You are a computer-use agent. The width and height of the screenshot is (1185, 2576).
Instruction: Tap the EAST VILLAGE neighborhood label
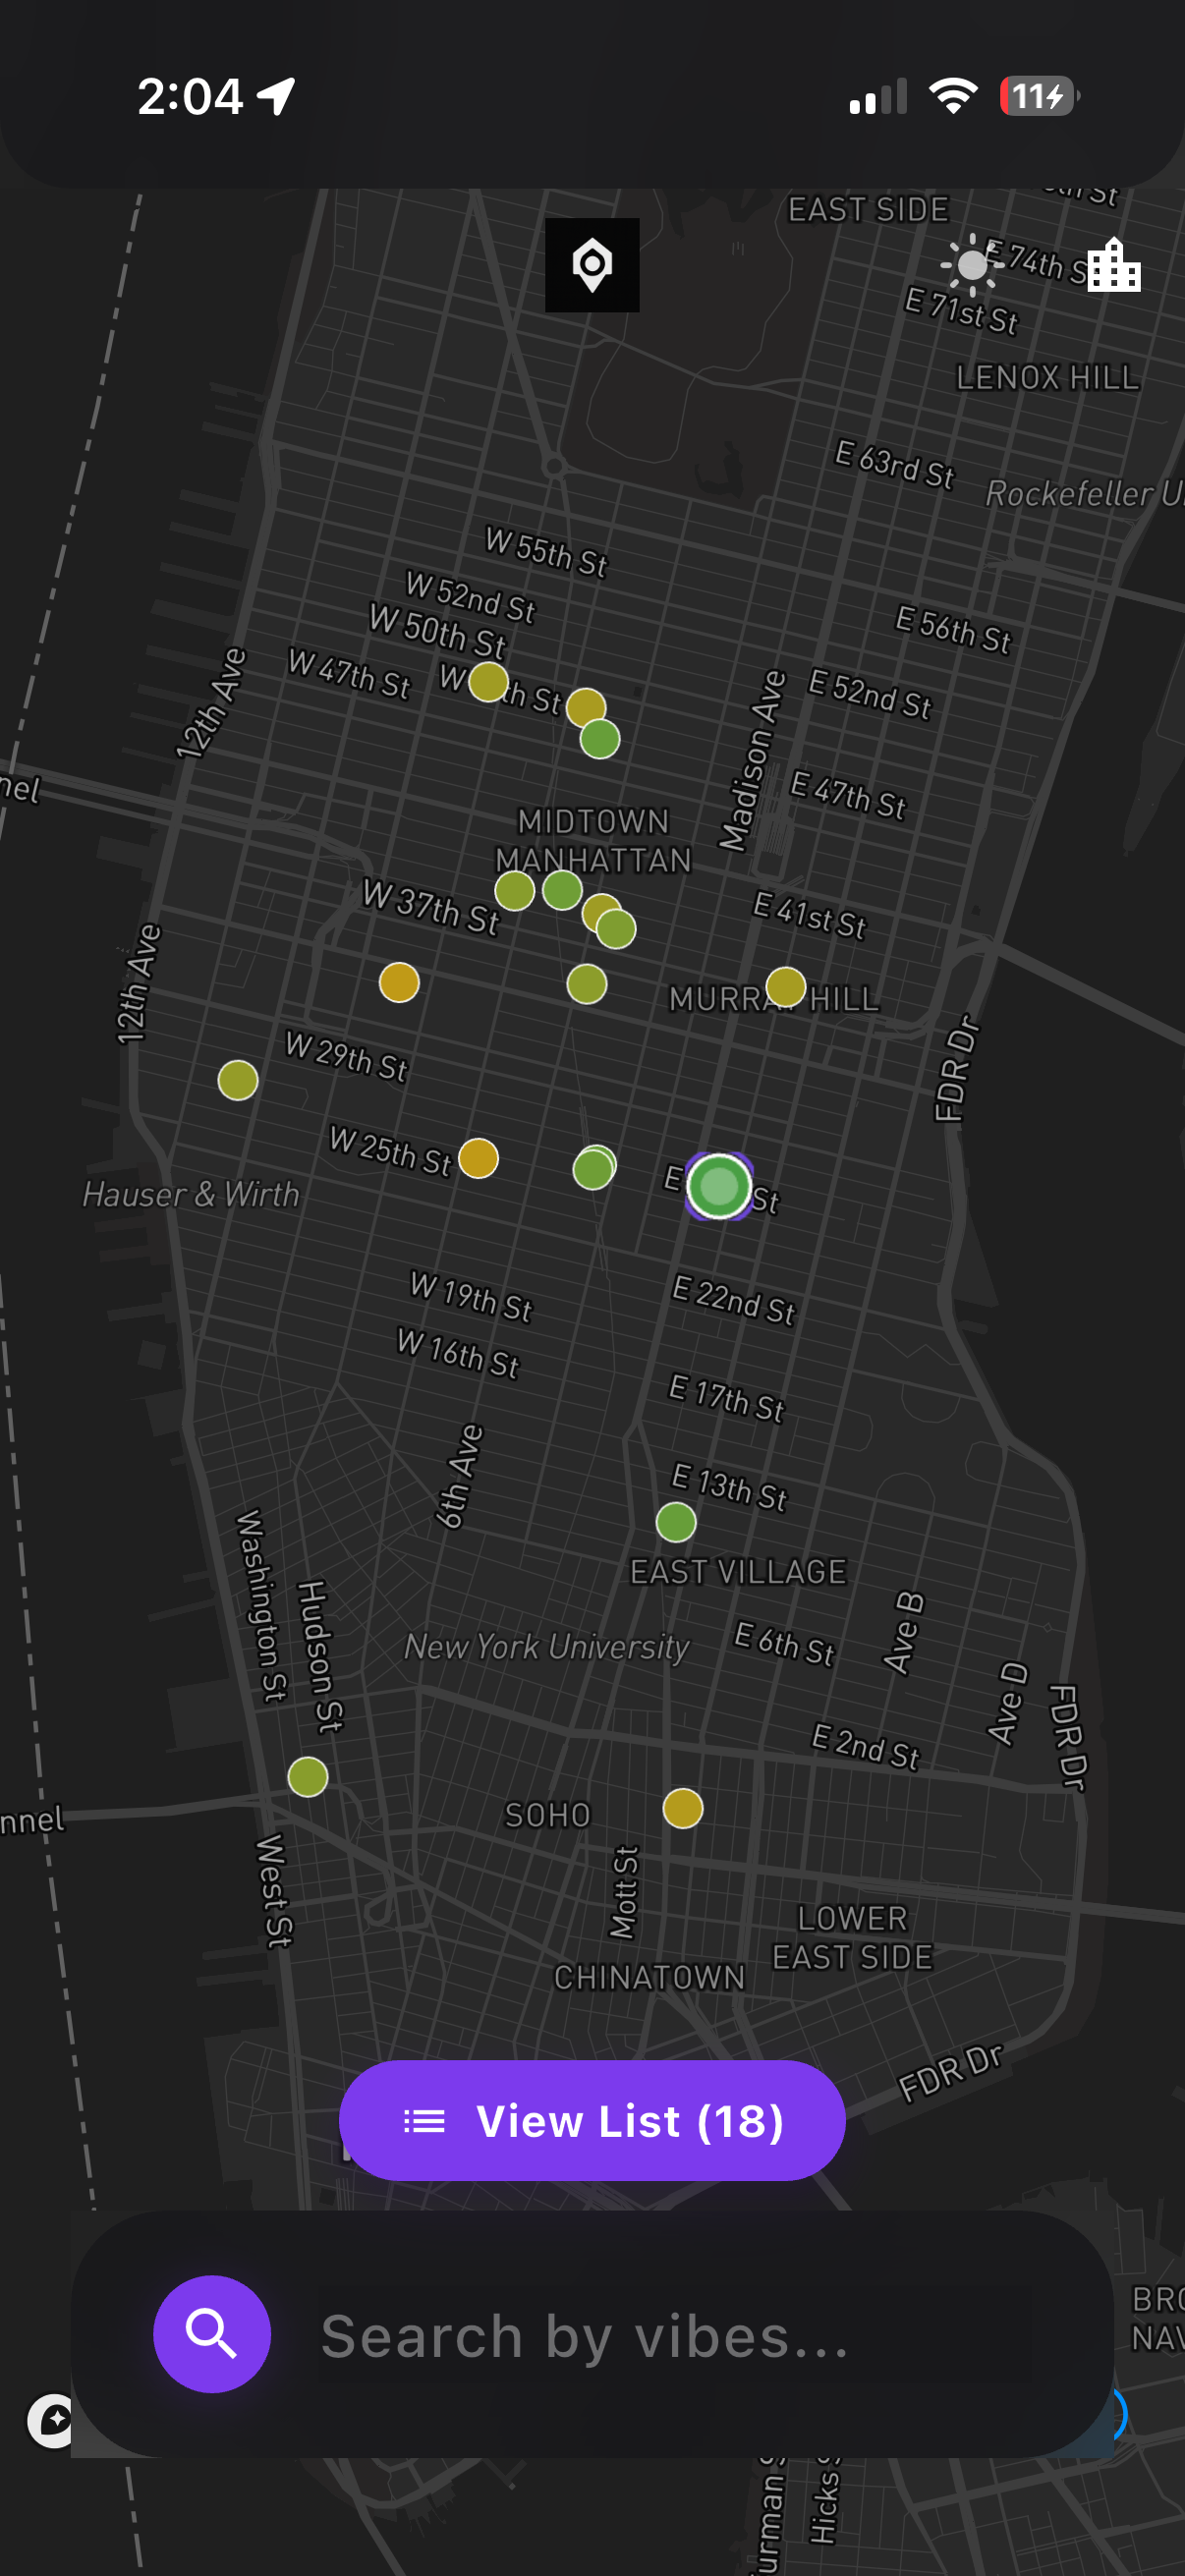point(738,1572)
